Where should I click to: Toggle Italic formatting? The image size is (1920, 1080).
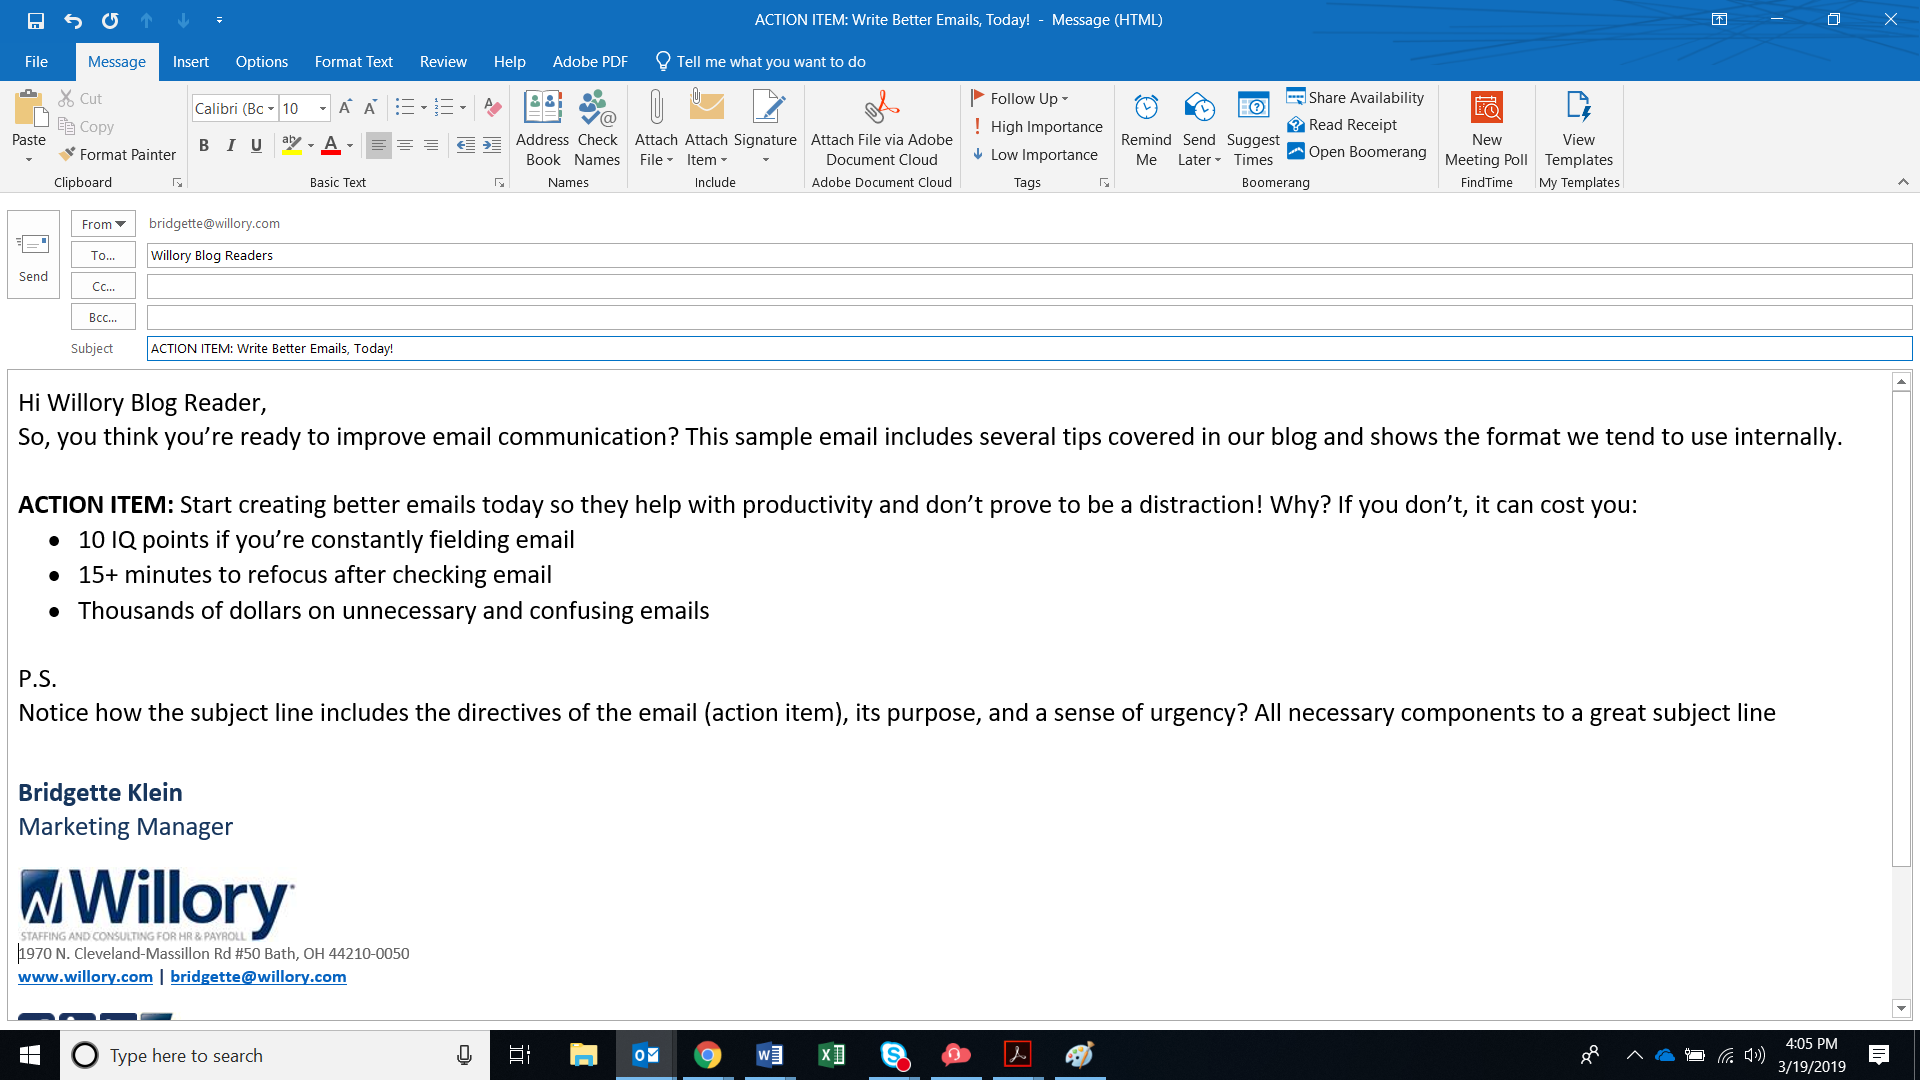coord(230,146)
